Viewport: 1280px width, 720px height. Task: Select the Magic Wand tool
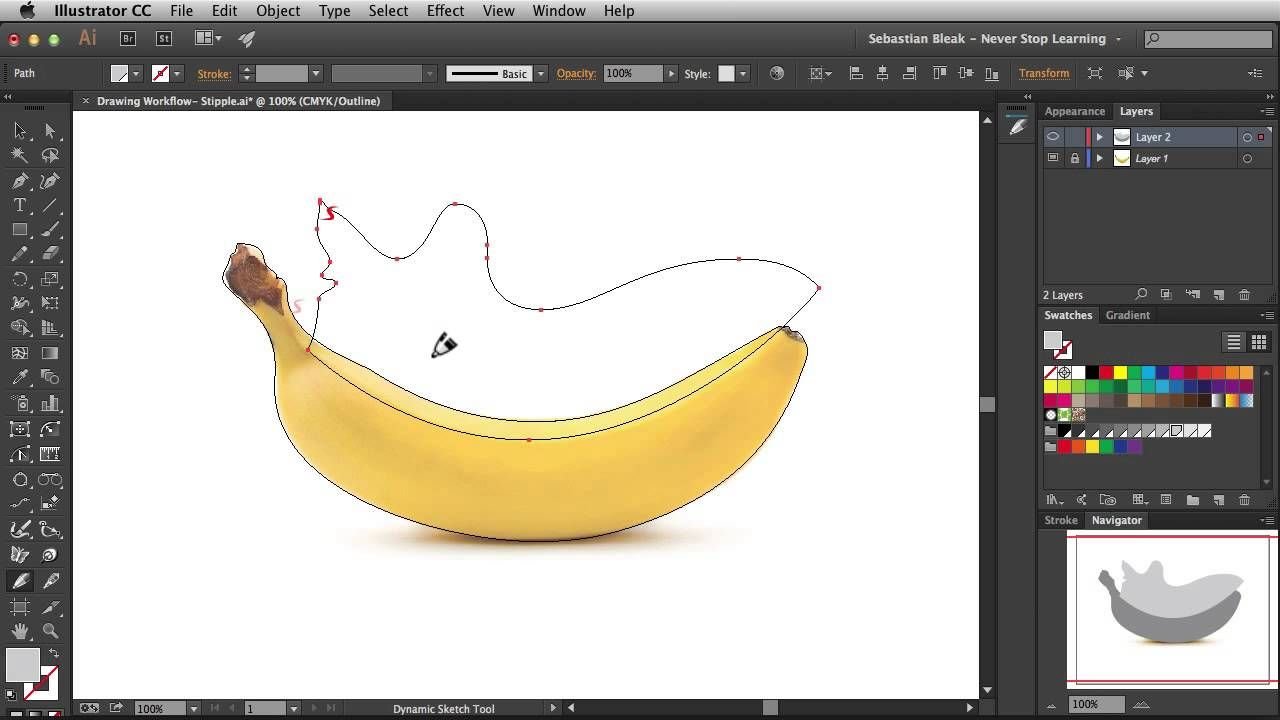pyautogui.click(x=20, y=156)
